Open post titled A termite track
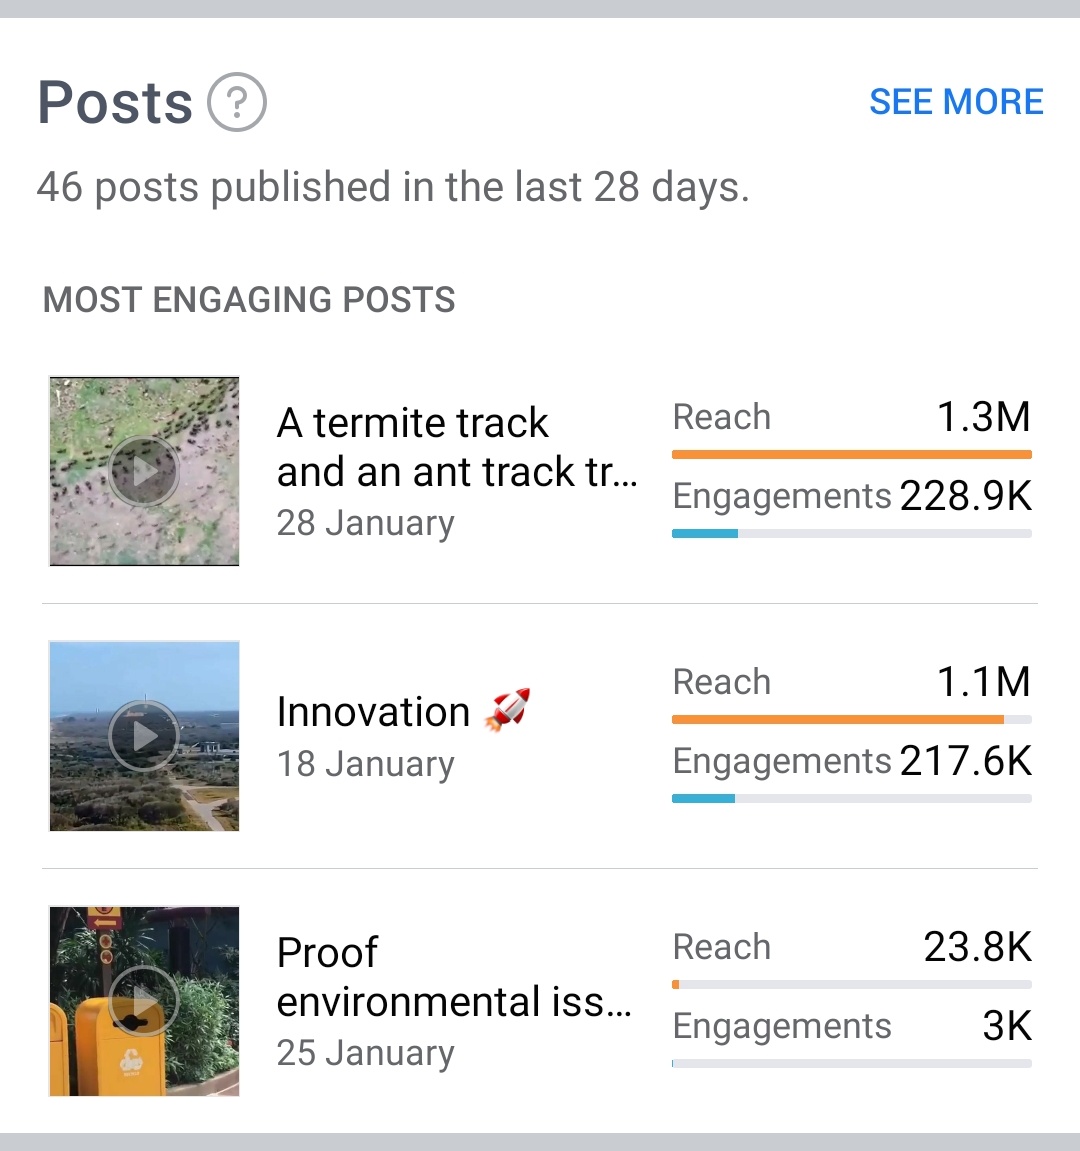Image resolution: width=1080 pixels, height=1151 pixels. tap(456, 447)
